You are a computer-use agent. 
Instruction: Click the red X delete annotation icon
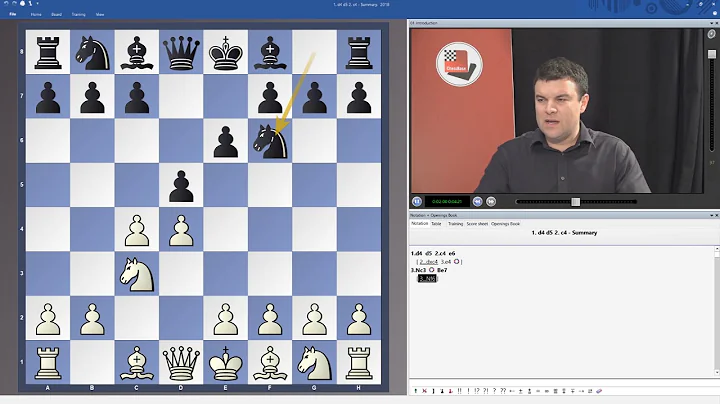pyautogui.click(x=424, y=391)
